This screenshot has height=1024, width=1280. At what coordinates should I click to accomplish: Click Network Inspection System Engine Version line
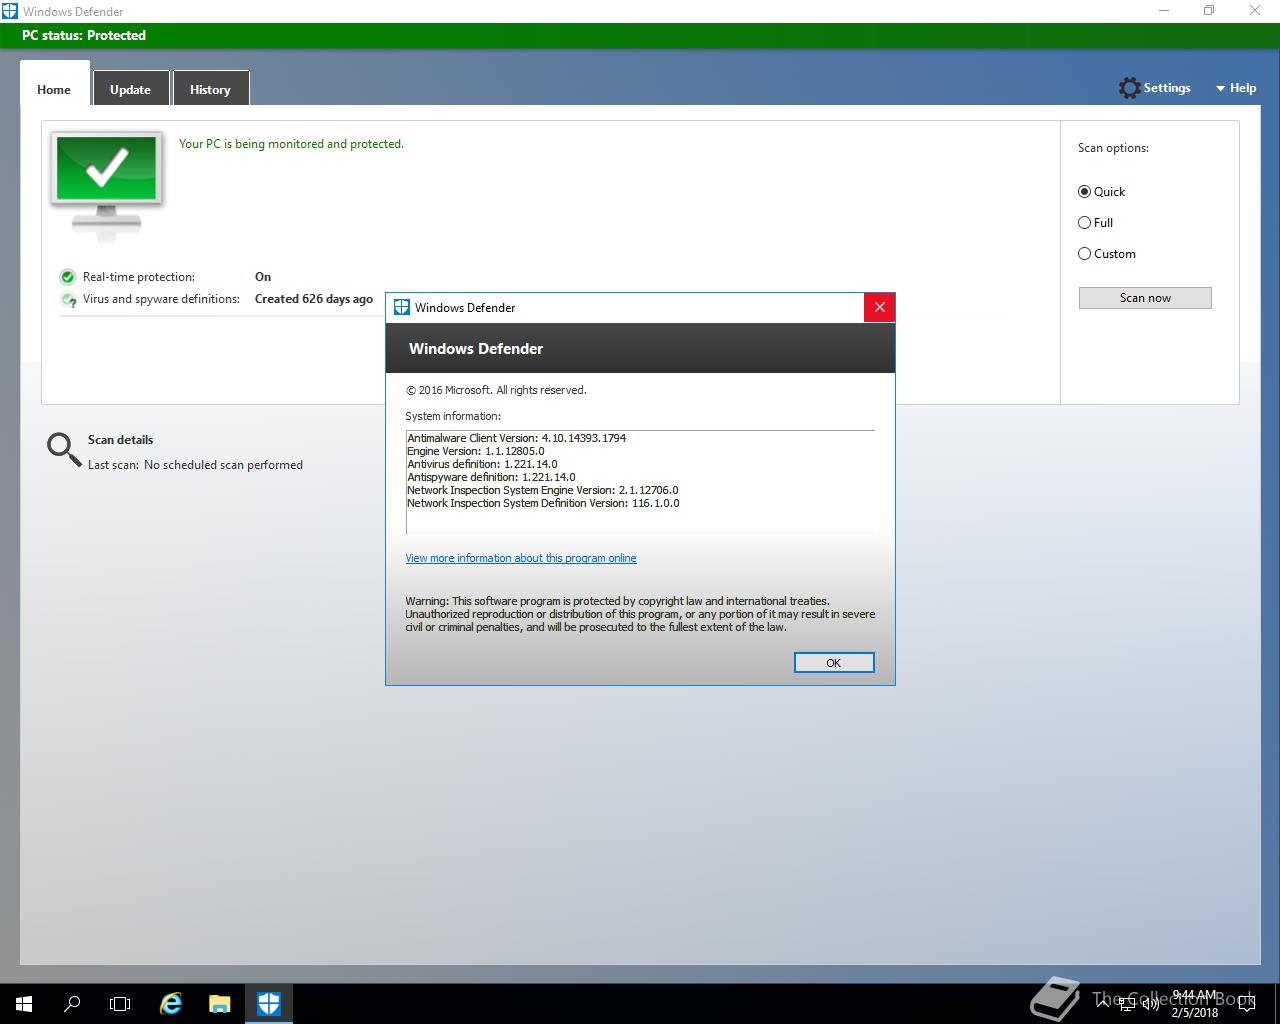click(543, 490)
